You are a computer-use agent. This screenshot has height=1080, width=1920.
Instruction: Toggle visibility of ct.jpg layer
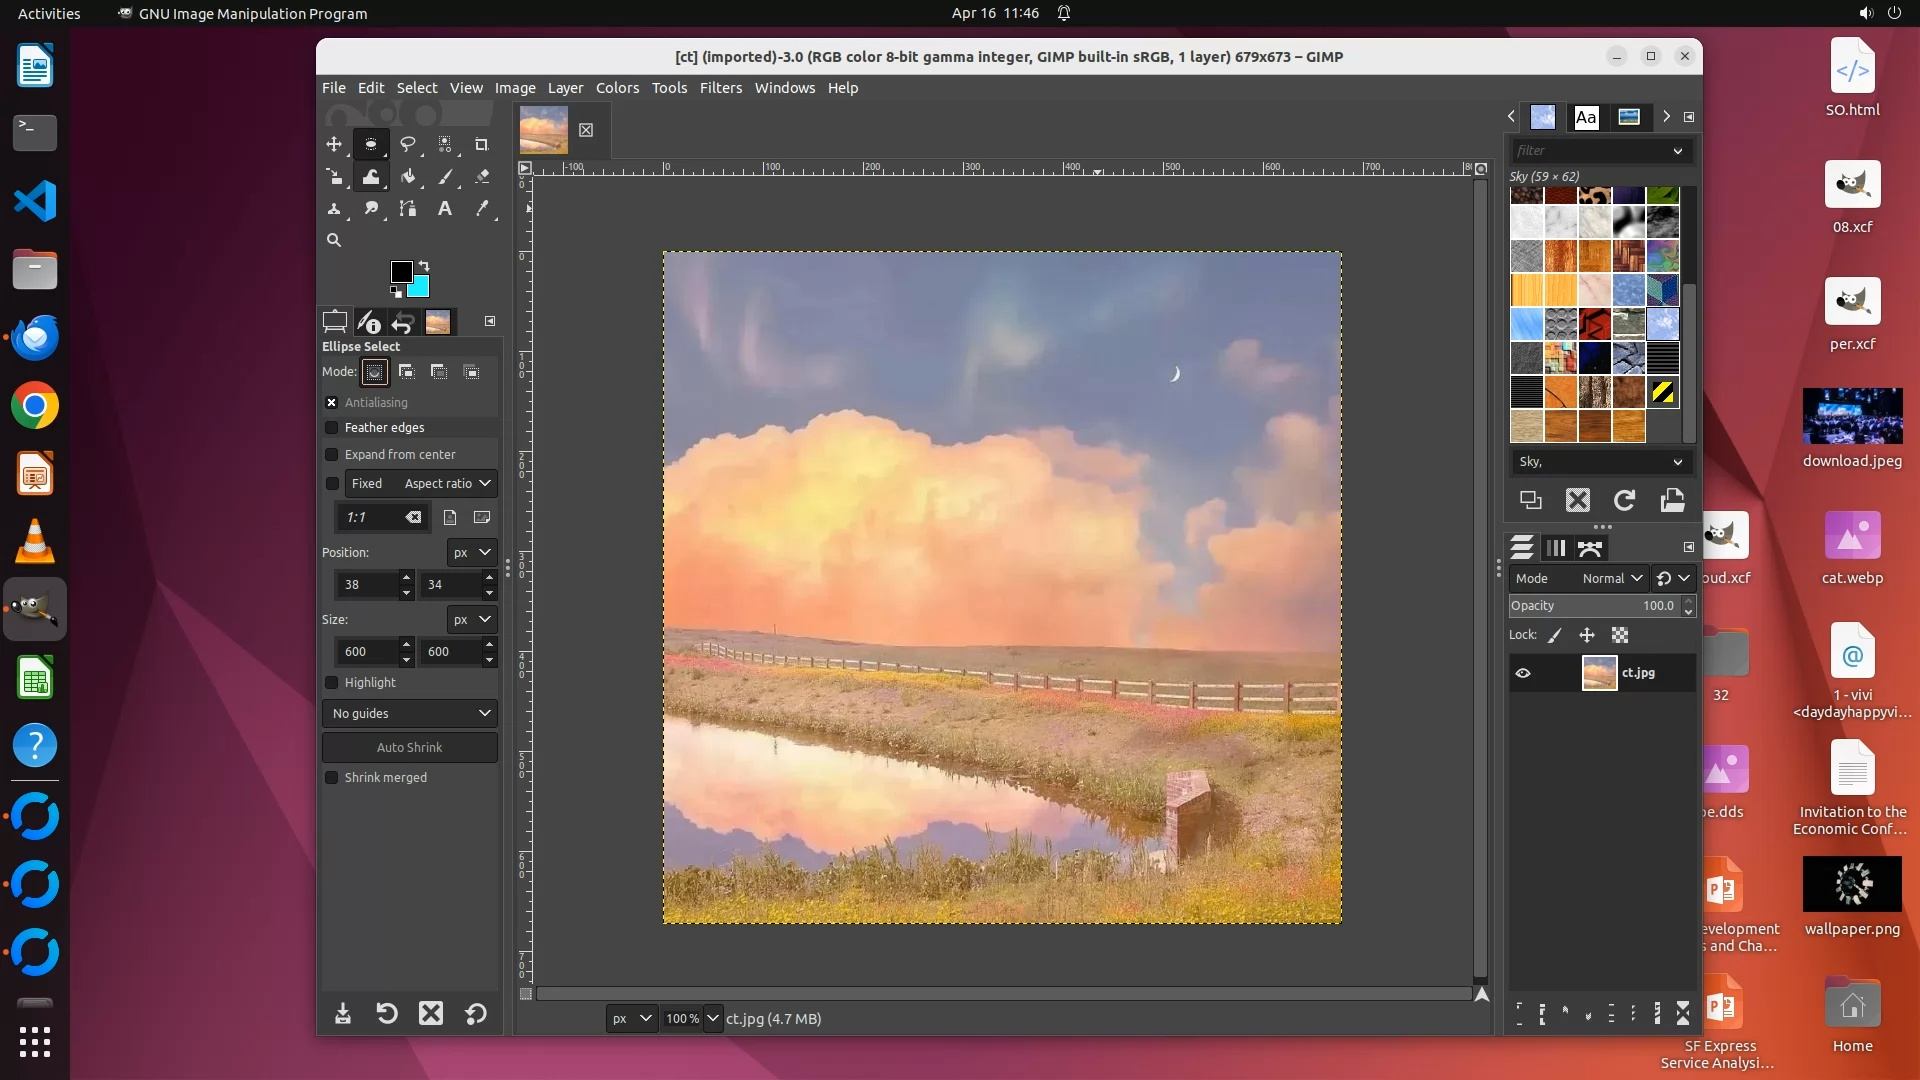(x=1523, y=673)
